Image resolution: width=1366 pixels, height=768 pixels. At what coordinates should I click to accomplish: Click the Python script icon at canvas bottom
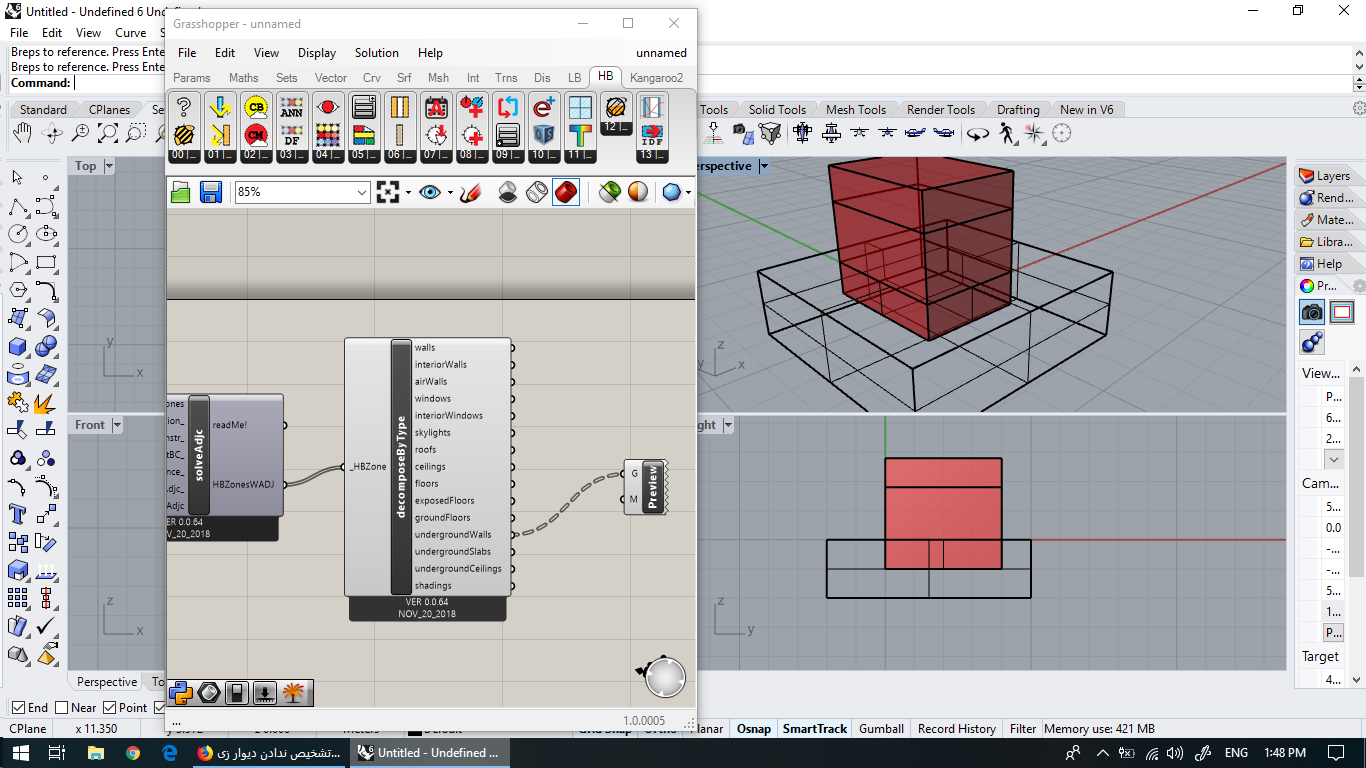[x=181, y=692]
